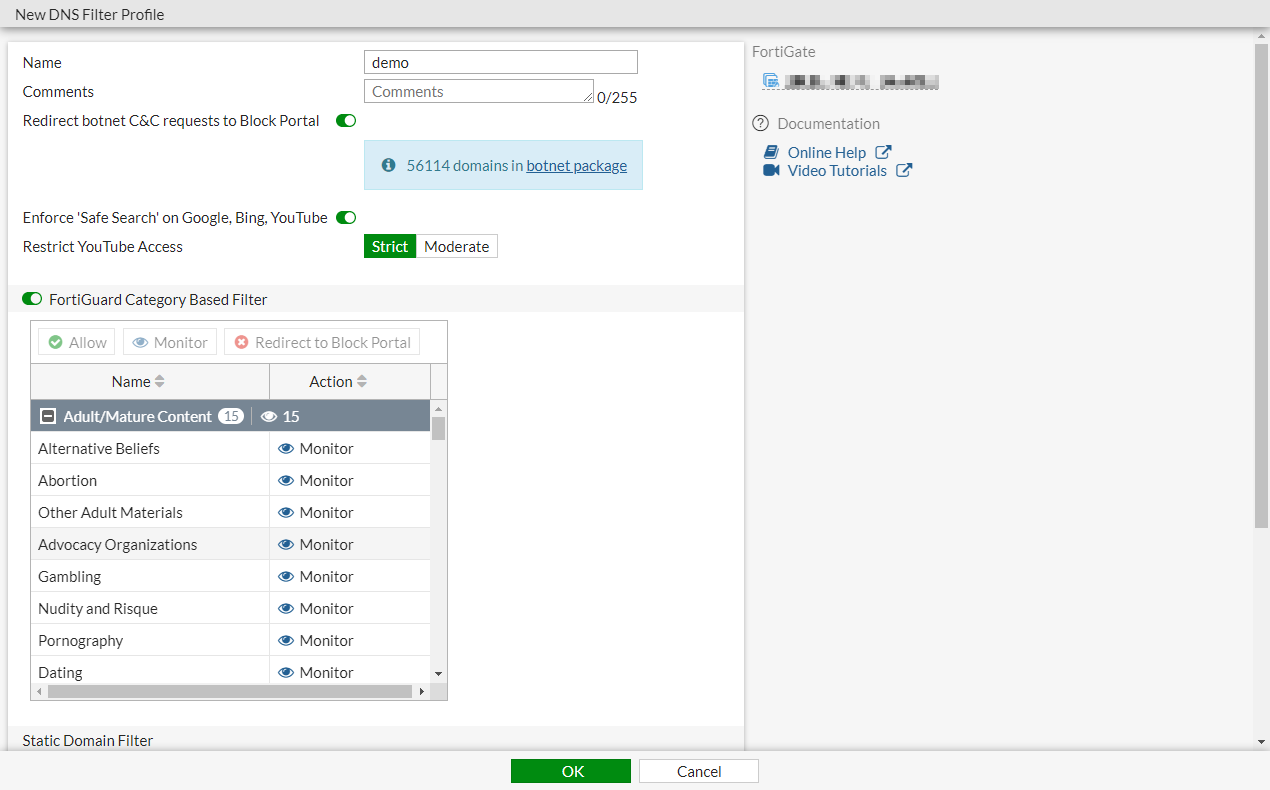Click the Monitor eye icon for Pornography

pos(286,641)
